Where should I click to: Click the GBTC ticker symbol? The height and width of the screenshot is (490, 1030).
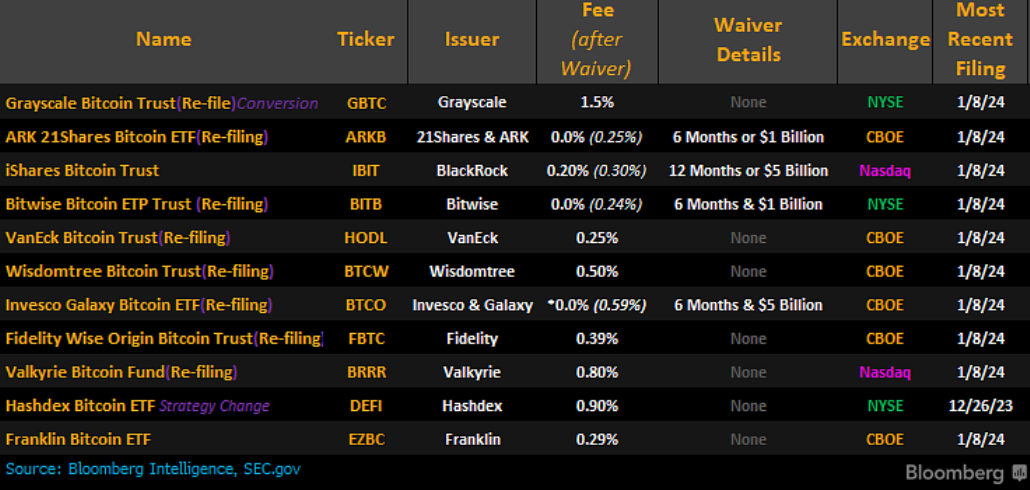coord(366,103)
